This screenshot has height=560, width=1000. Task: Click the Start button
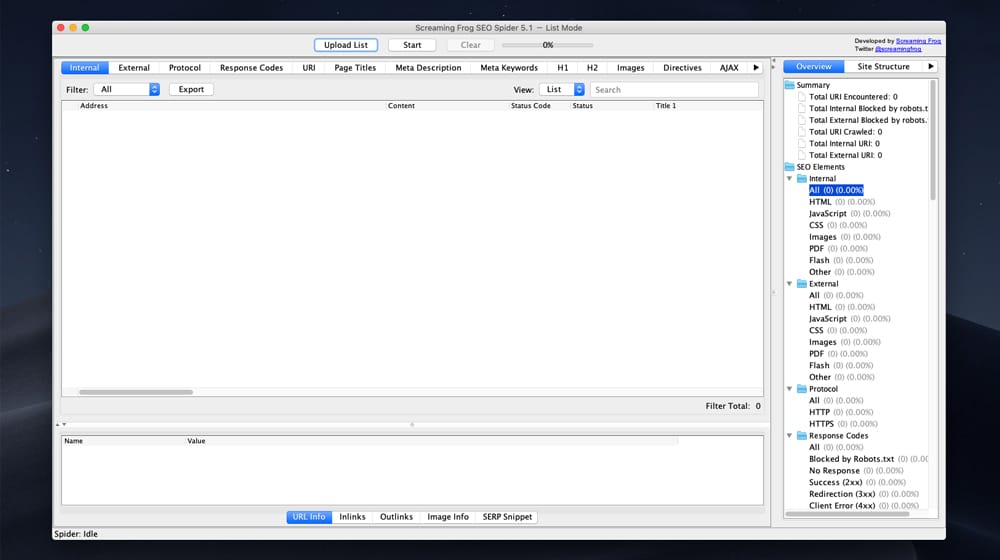pos(412,45)
